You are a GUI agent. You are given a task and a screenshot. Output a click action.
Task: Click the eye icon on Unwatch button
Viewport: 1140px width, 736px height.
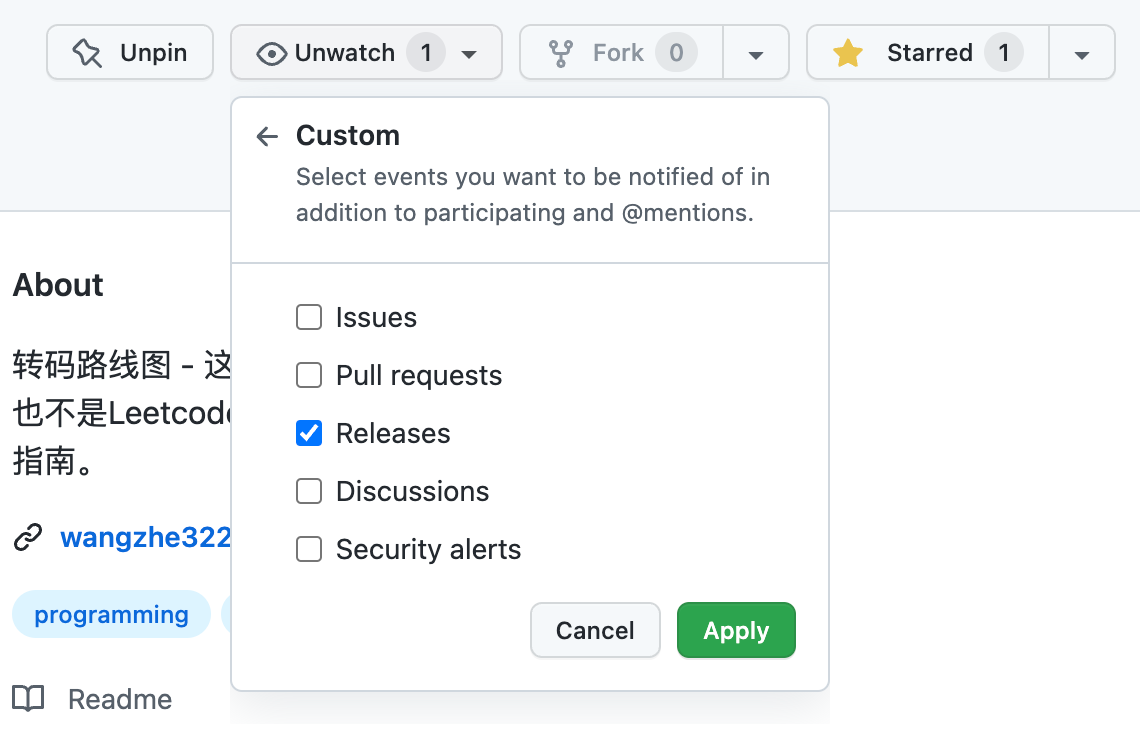pyautogui.click(x=271, y=53)
